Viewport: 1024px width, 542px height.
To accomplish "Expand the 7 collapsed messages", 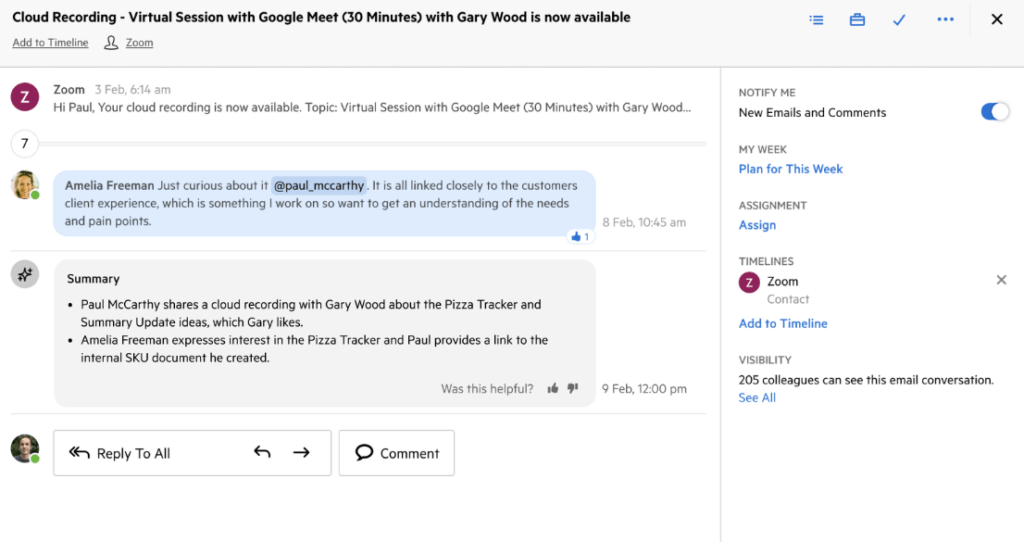I will tap(25, 145).
